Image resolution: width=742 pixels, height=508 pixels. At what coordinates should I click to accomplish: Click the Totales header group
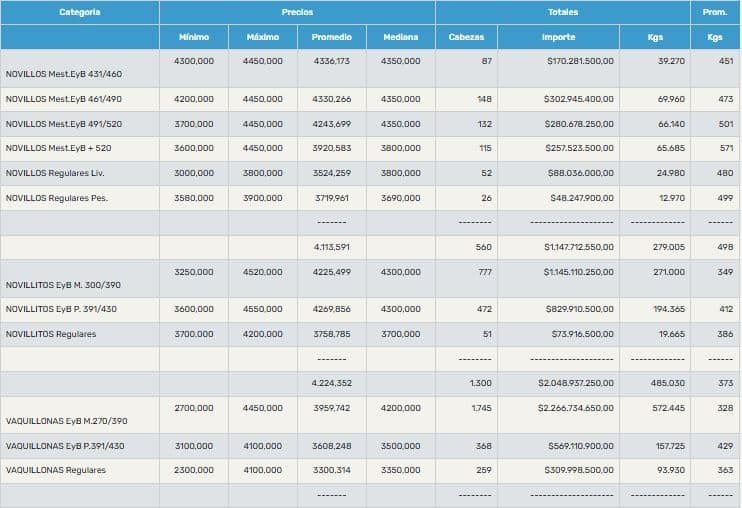tap(563, 12)
